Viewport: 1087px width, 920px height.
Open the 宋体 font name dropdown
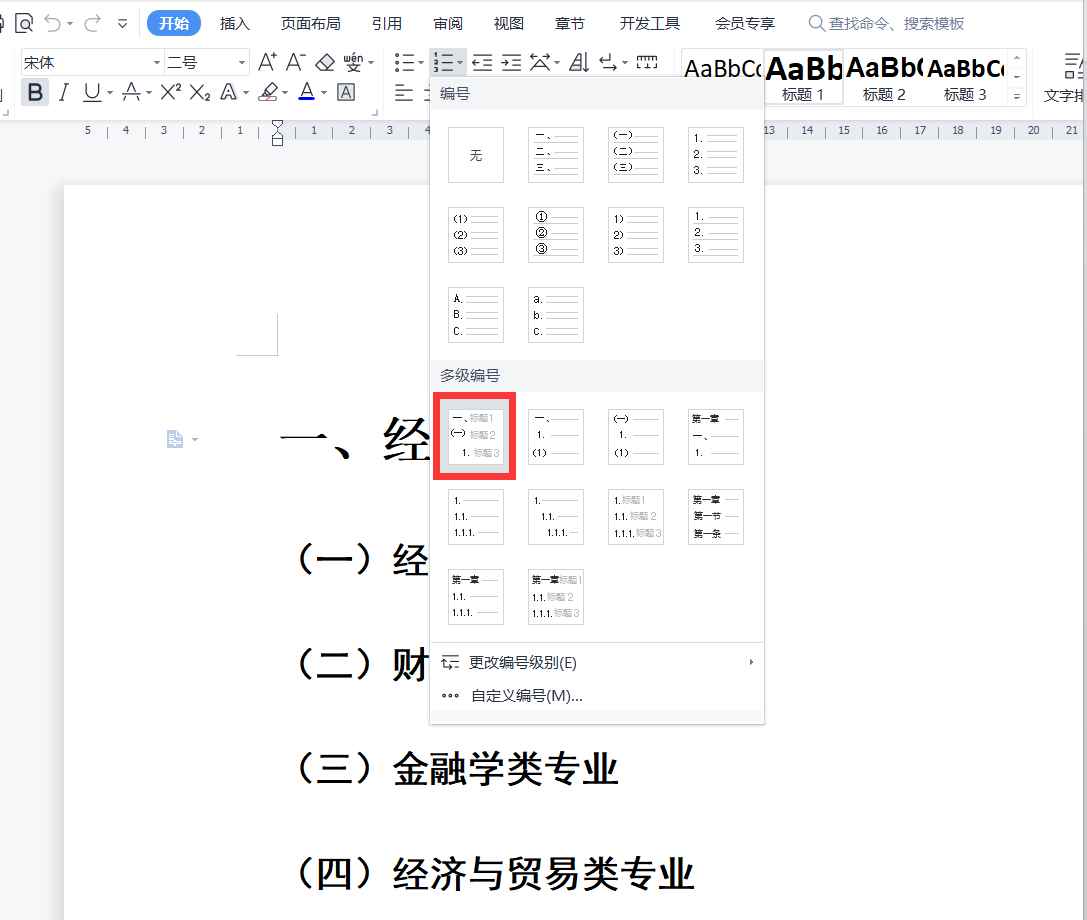click(157, 62)
